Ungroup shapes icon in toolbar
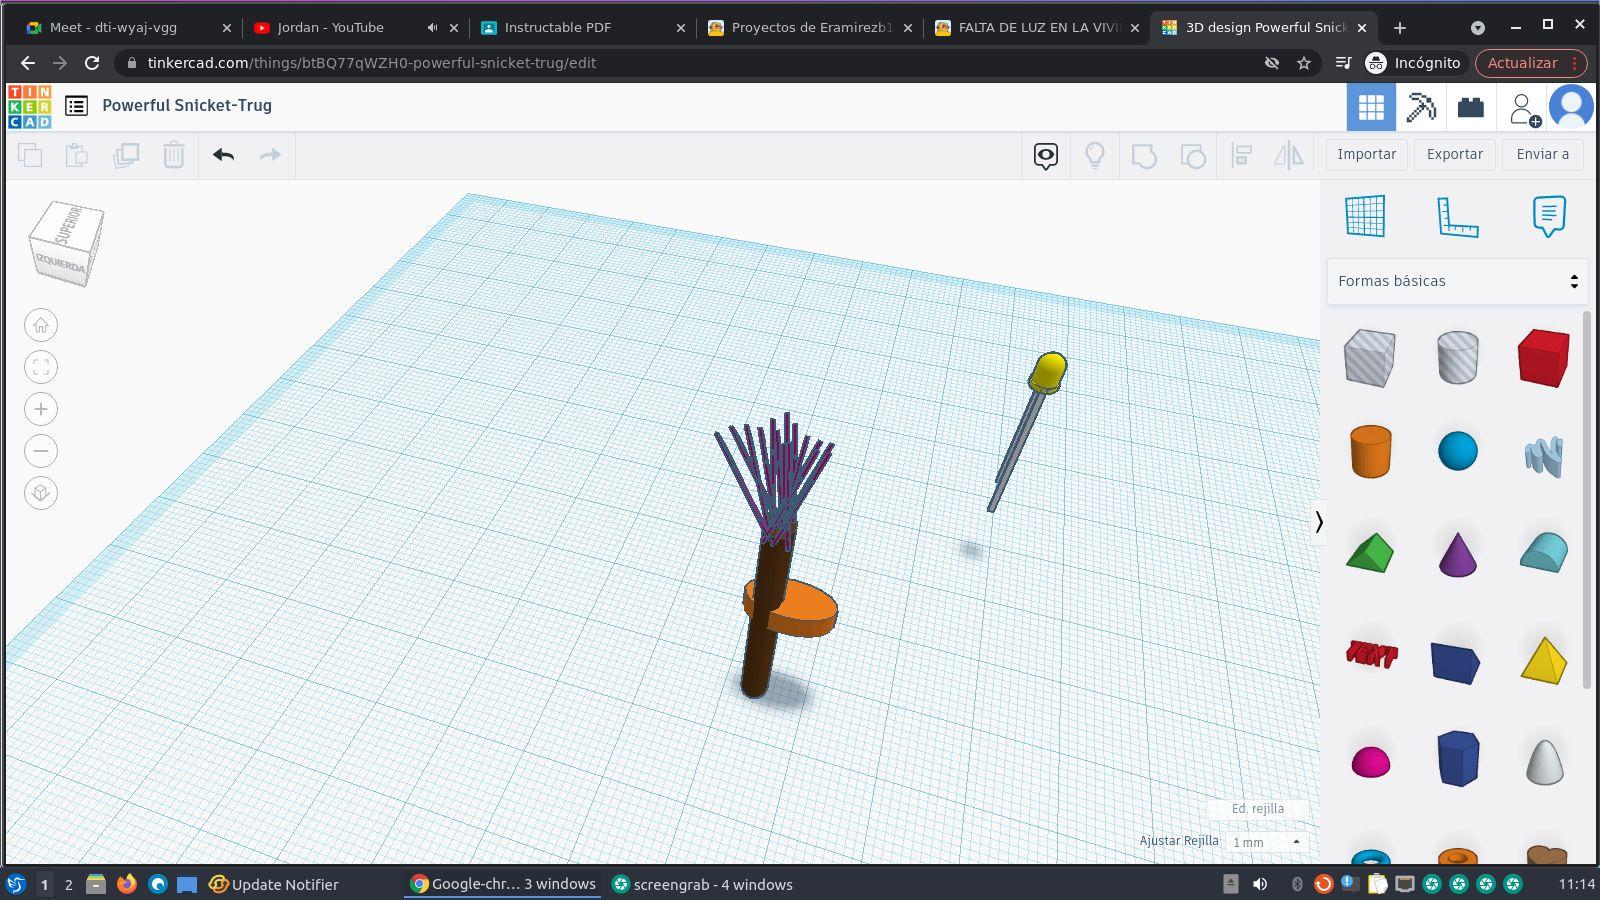Screen dimensions: 1600x900 click(x=1193, y=155)
